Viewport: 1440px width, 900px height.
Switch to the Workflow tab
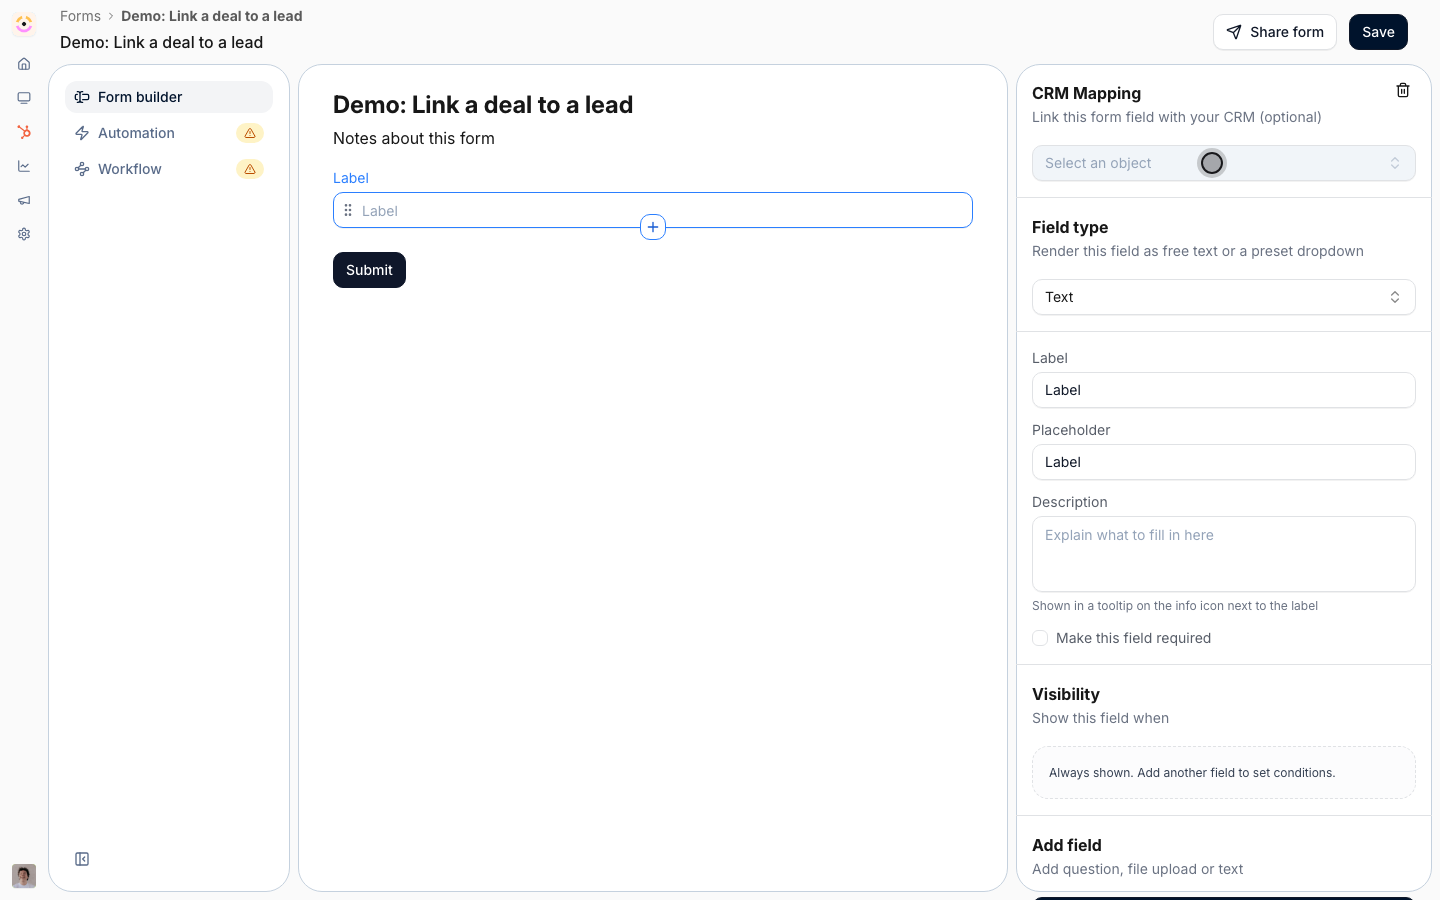click(x=169, y=169)
